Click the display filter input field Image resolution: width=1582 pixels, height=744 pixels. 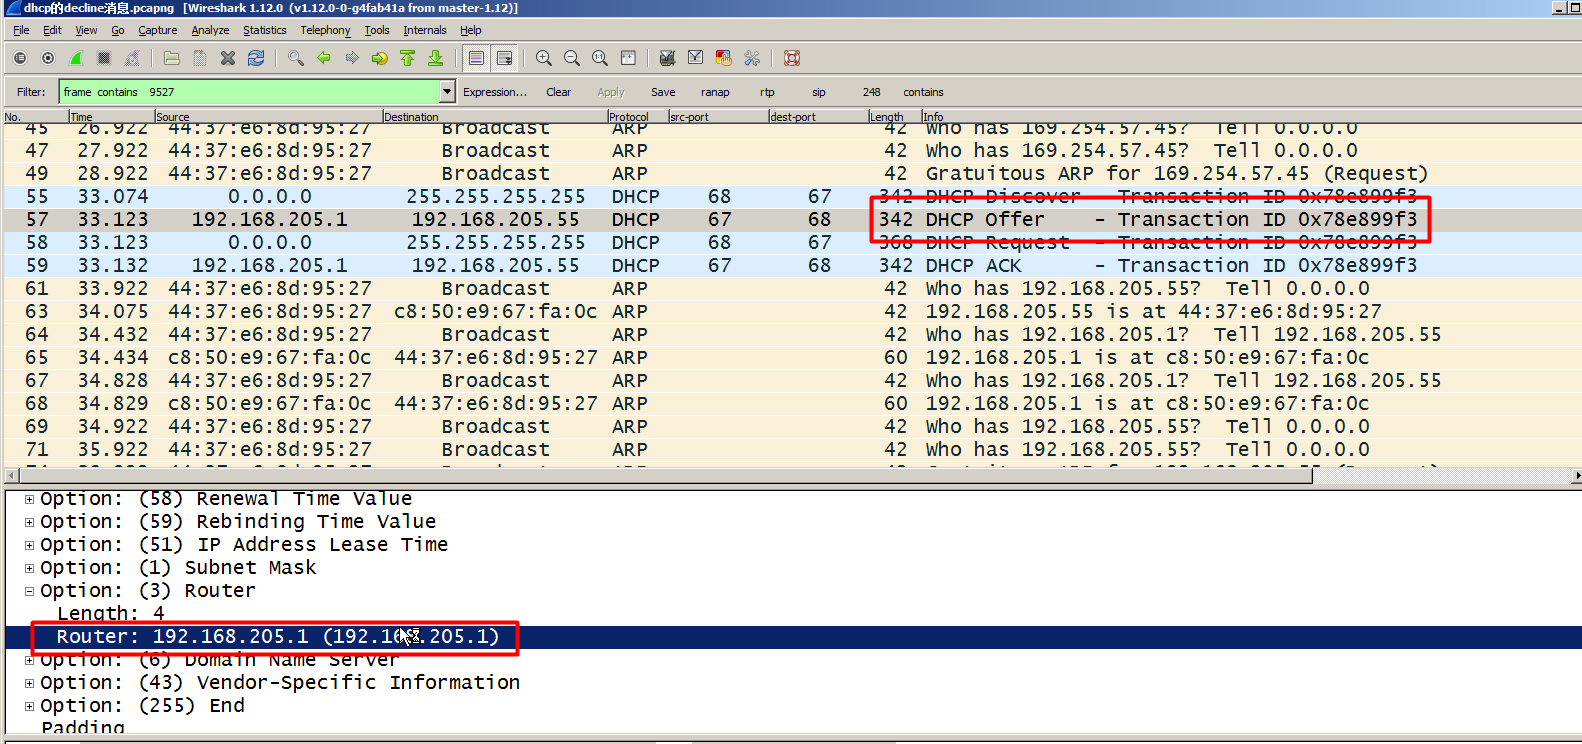click(x=249, y=92)
